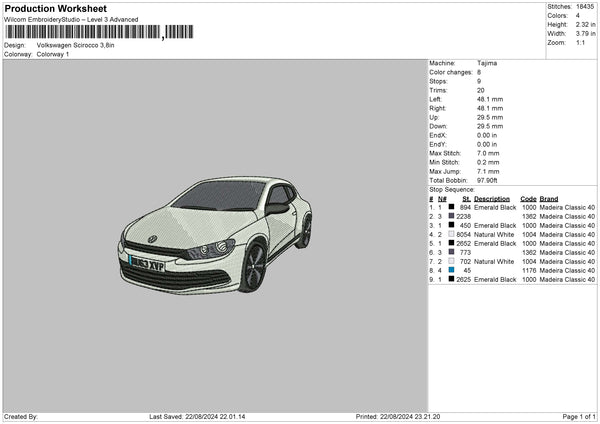Click the Color changes value 8

[479, 72]
